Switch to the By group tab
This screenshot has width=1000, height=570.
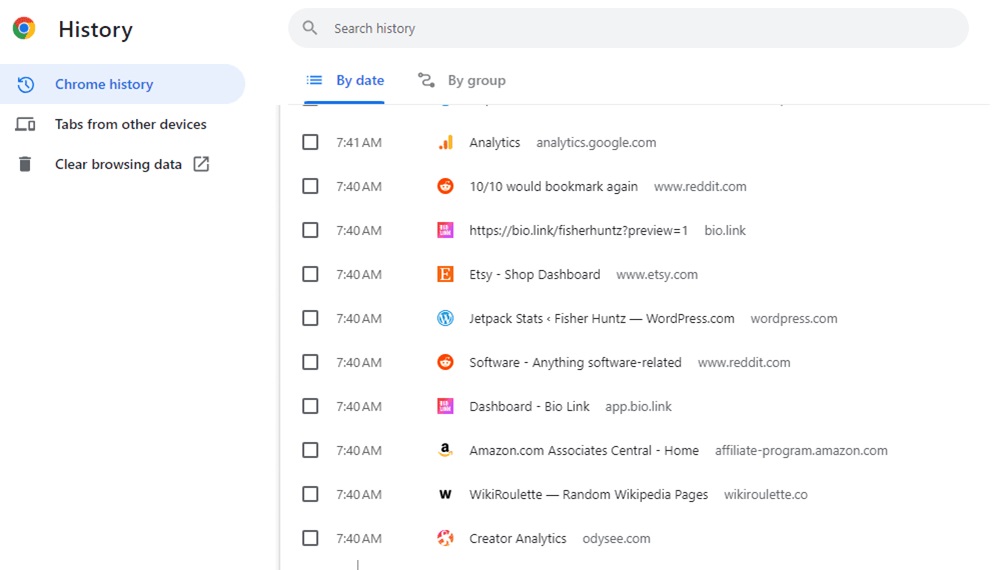pyautogui.click(x=461, y=81)
